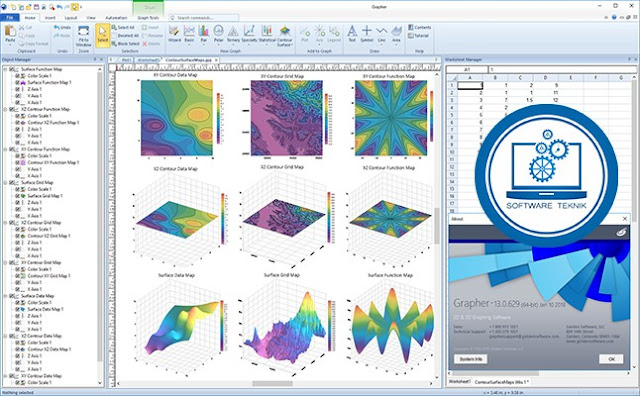Viewport: 640px width, 396px height.
Task: Click the Block Select button
Action: coord(125,44)
